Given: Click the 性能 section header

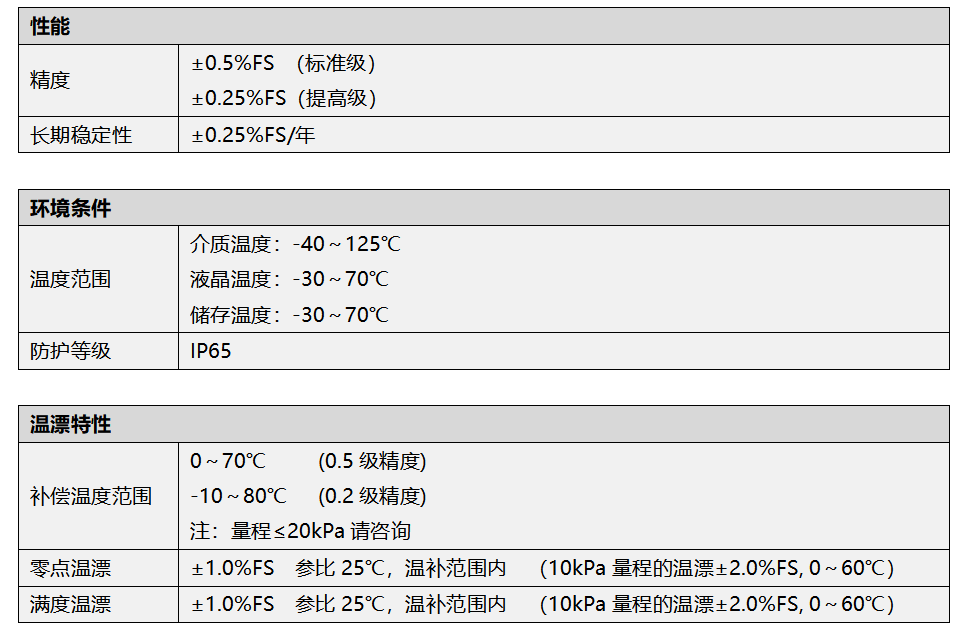Looking at the screenshot, I should [x=50, y=27].
